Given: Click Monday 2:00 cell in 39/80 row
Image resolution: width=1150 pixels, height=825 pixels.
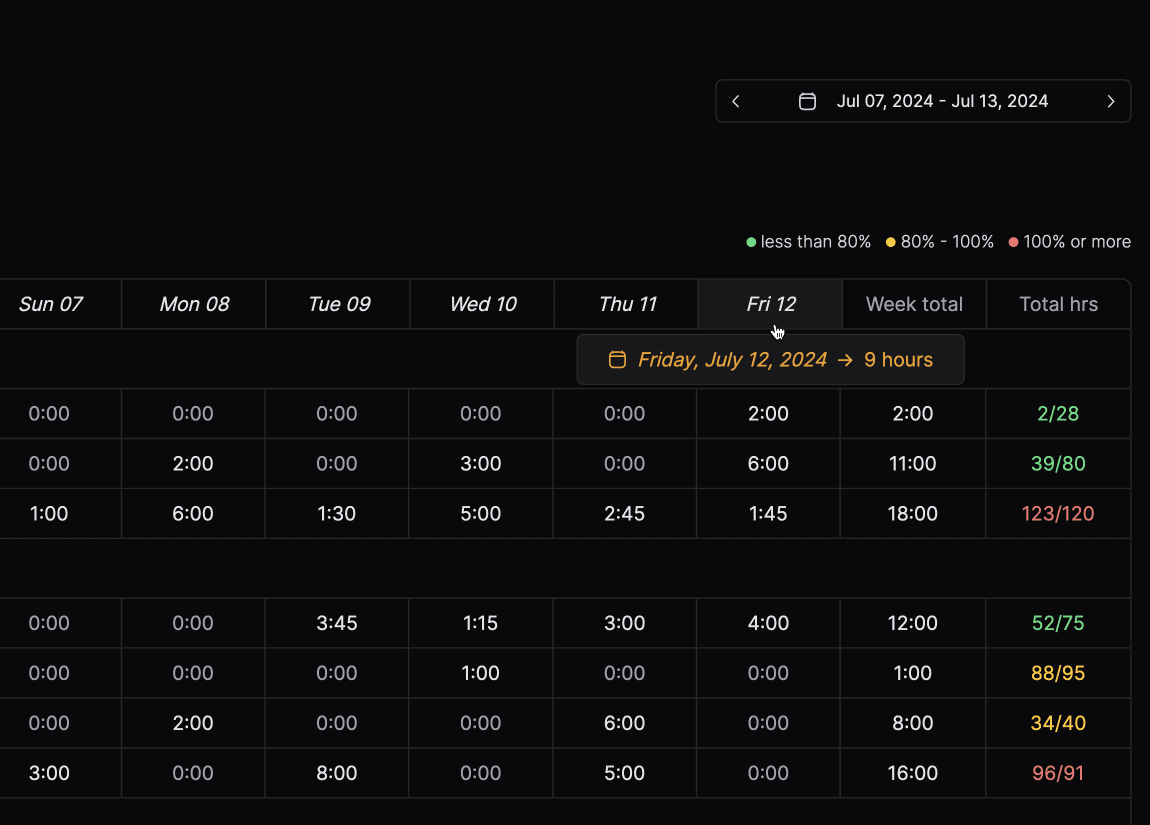Looking at the screenshot, I should 193,463.
